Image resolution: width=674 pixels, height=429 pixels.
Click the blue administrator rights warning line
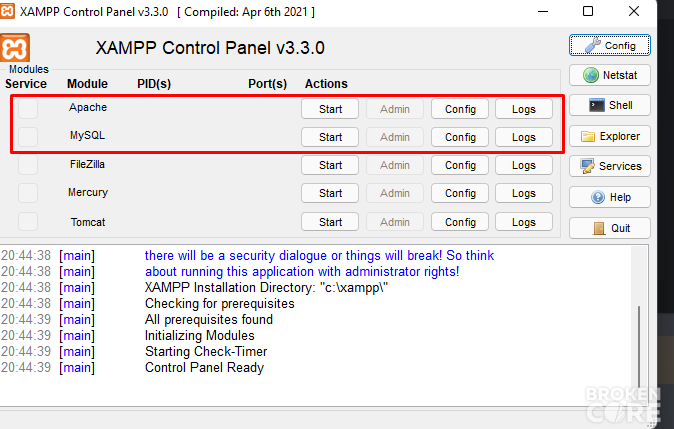[x=302, y=272]
